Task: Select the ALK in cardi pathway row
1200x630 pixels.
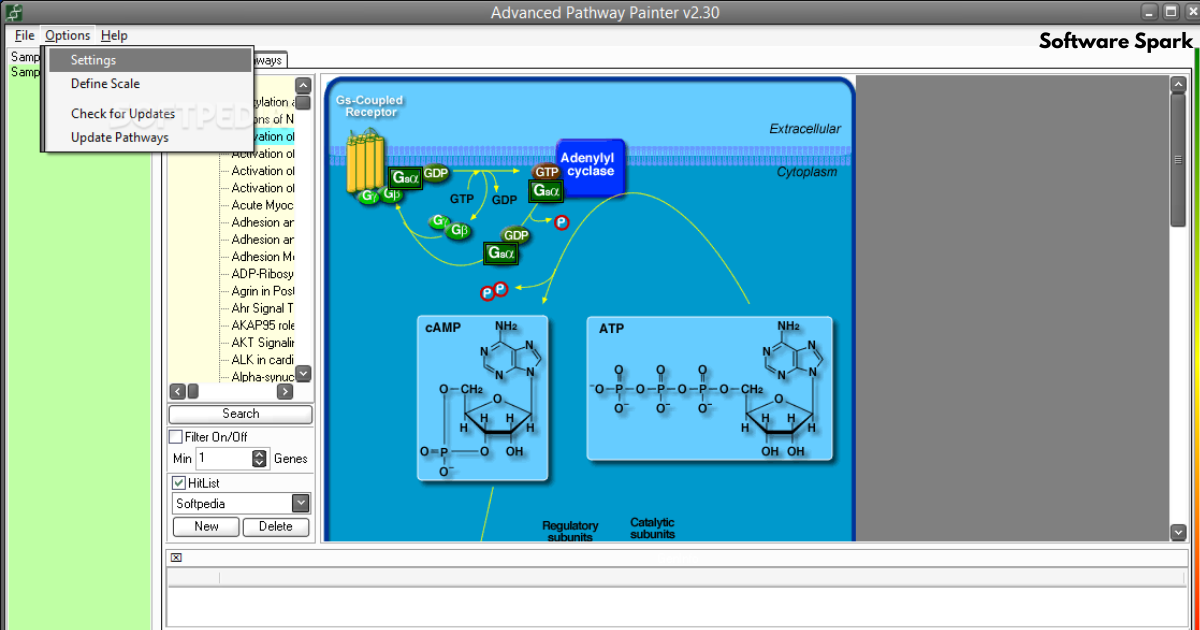Action: pyautogui.click(x=263, y=360)
